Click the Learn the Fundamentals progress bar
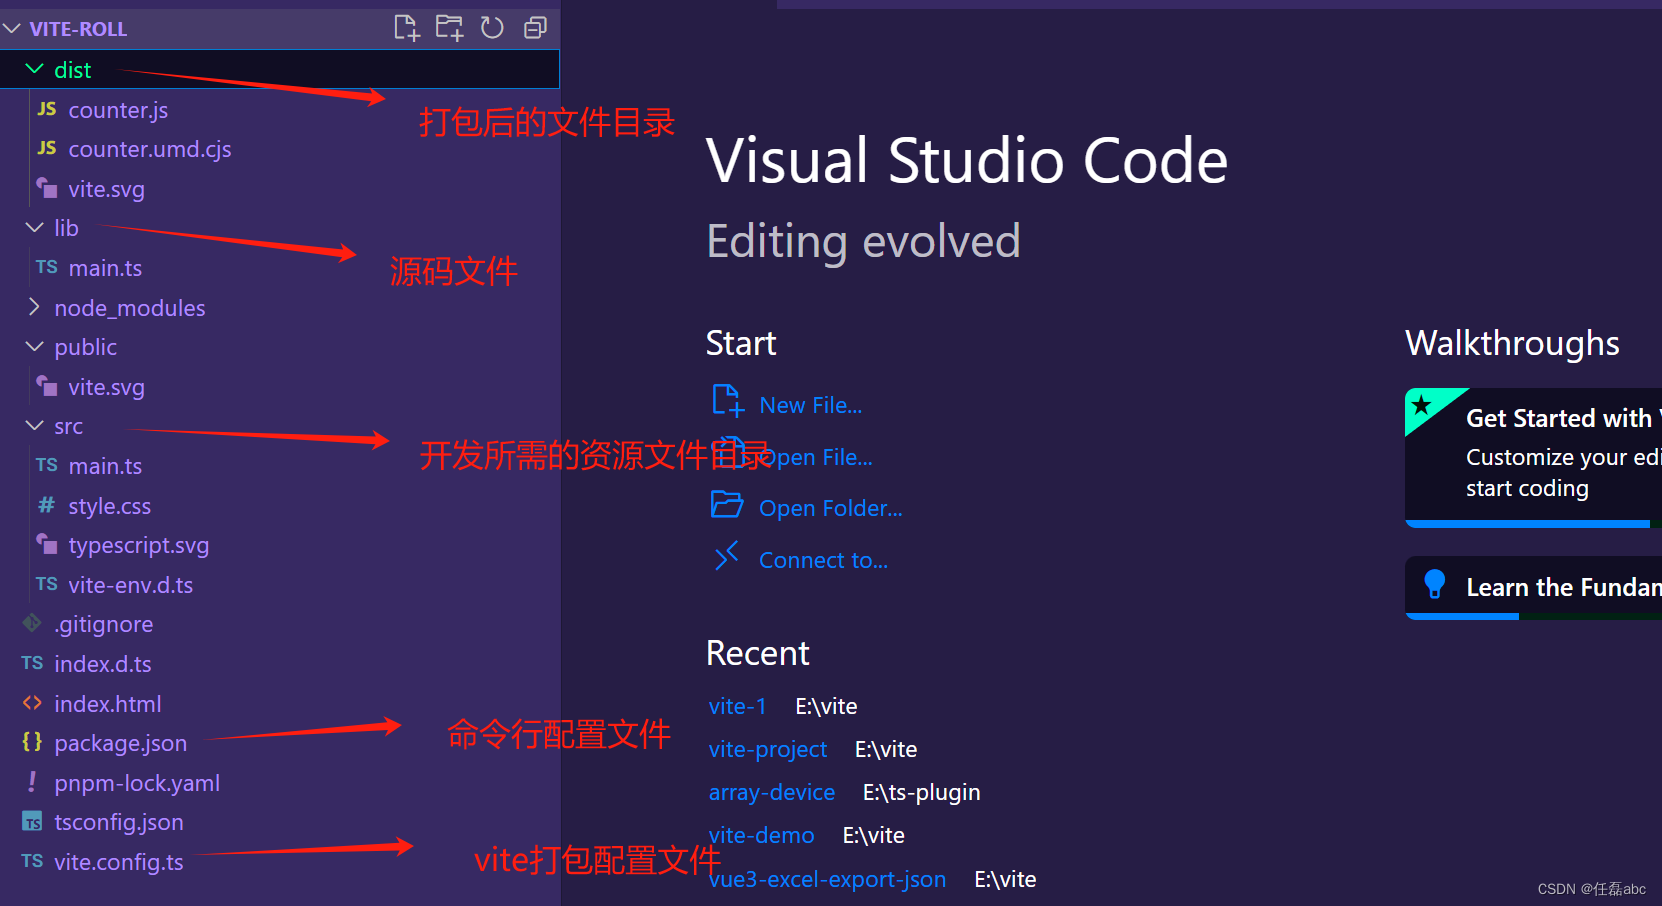 (x=1533, y=617)
